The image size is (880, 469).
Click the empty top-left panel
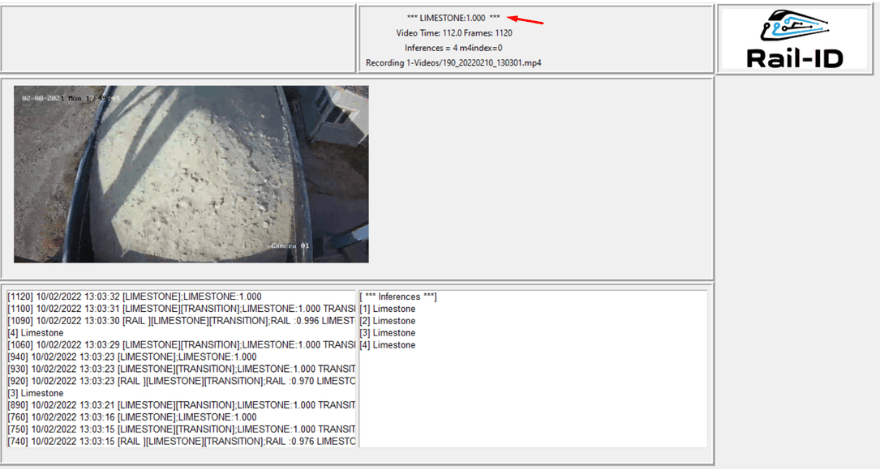point(178,39)
